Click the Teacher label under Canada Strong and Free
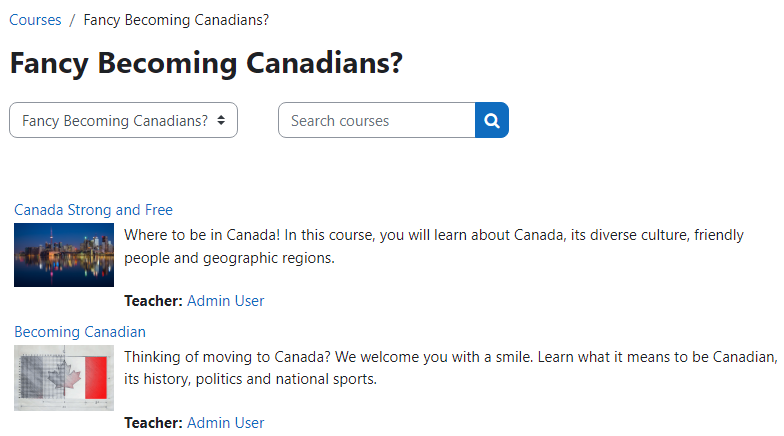Screen dimensions: 784x436 [x=153, y=301]
